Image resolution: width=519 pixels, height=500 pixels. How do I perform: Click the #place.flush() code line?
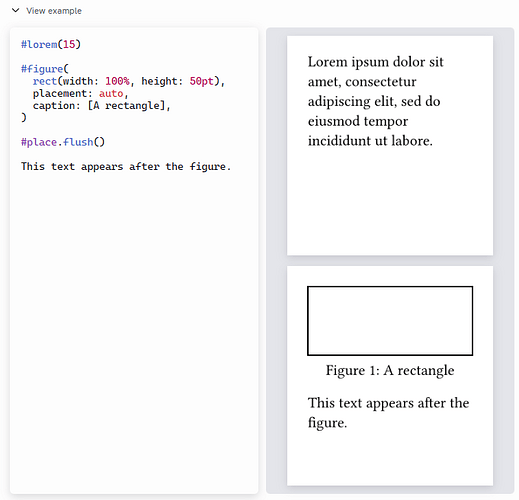point(63,142)
